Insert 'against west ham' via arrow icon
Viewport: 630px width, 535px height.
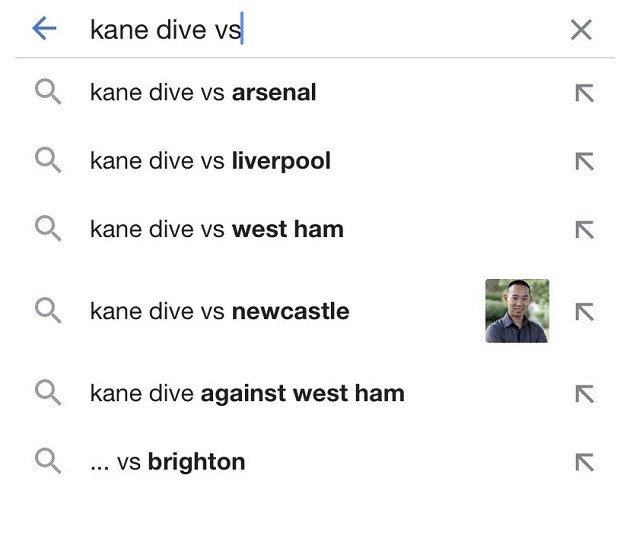584,394
